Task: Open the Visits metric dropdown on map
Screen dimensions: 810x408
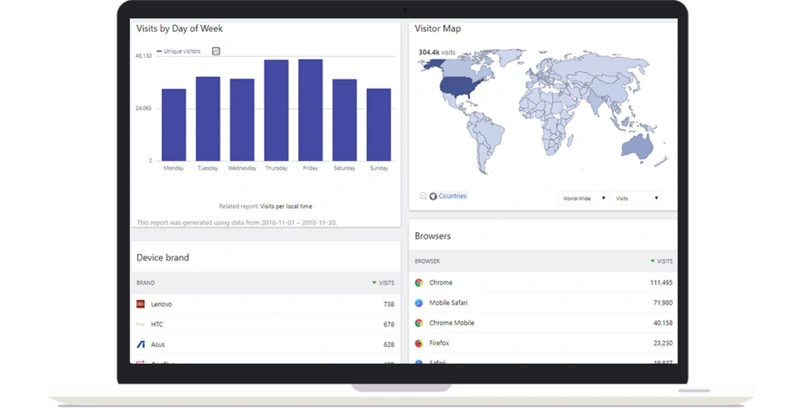Action: click(x=637, y=198)
